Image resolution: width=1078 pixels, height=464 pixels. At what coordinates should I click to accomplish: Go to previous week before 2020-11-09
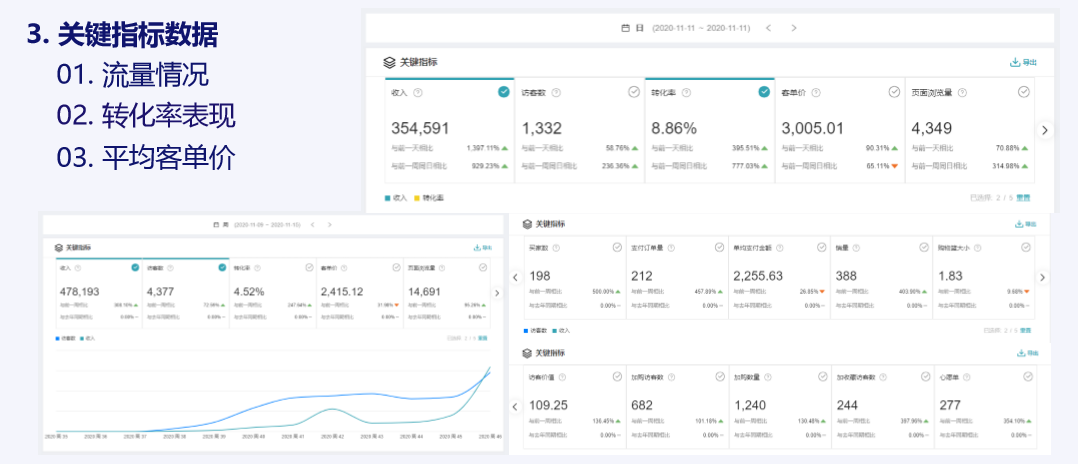coord(311,226)
